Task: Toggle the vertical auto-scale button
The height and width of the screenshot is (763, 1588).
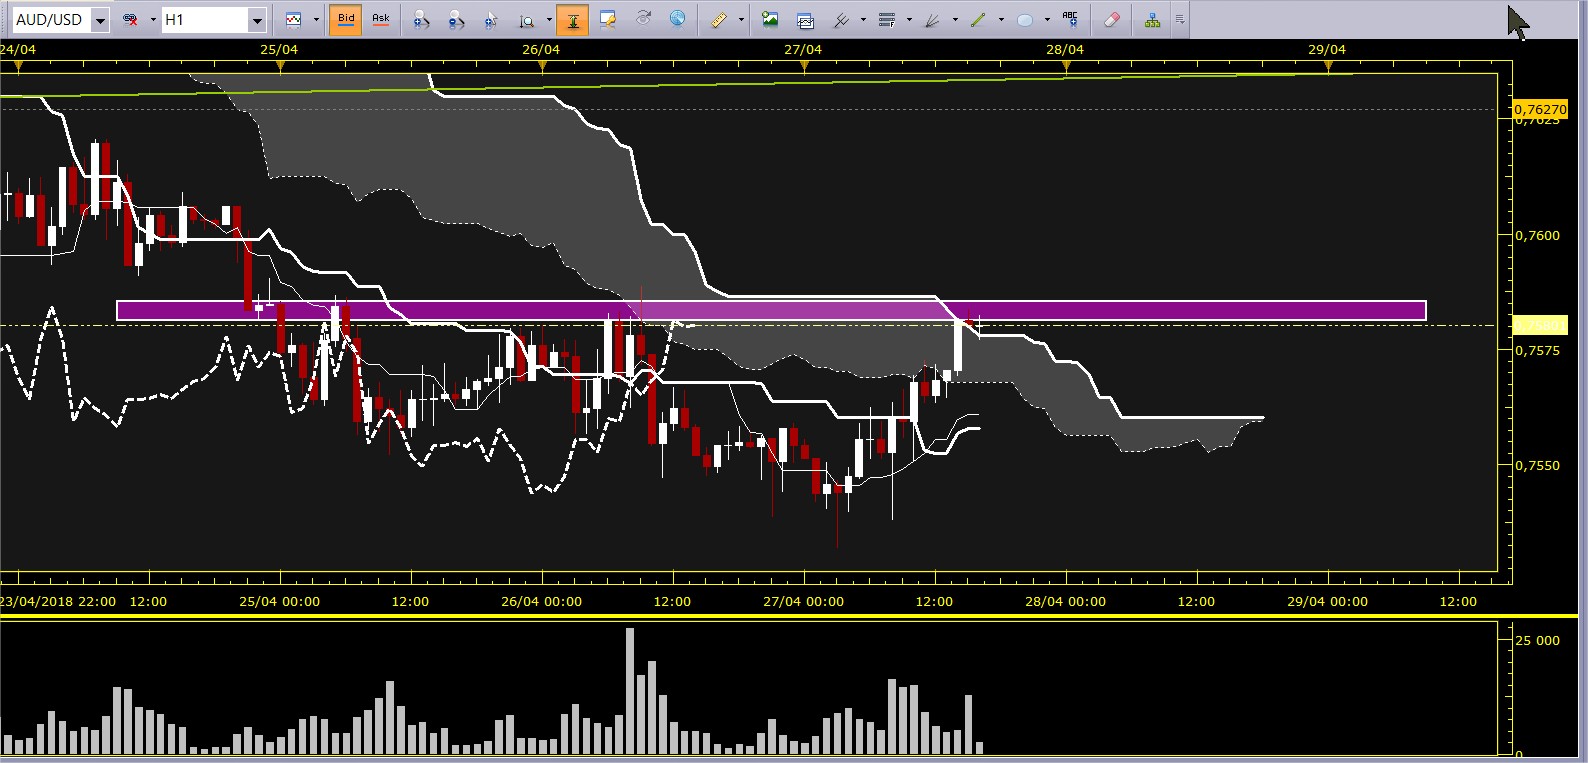Action: (x=572, y=19)
